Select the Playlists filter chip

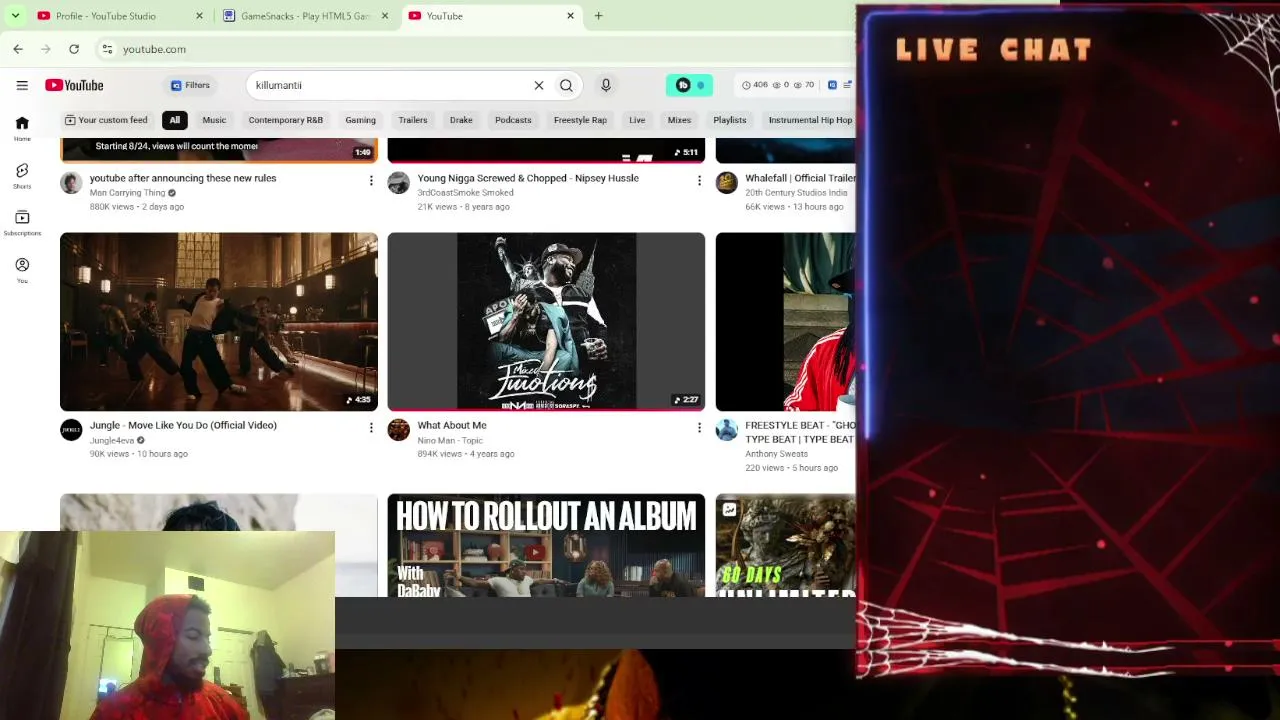[x=730, y=120]
